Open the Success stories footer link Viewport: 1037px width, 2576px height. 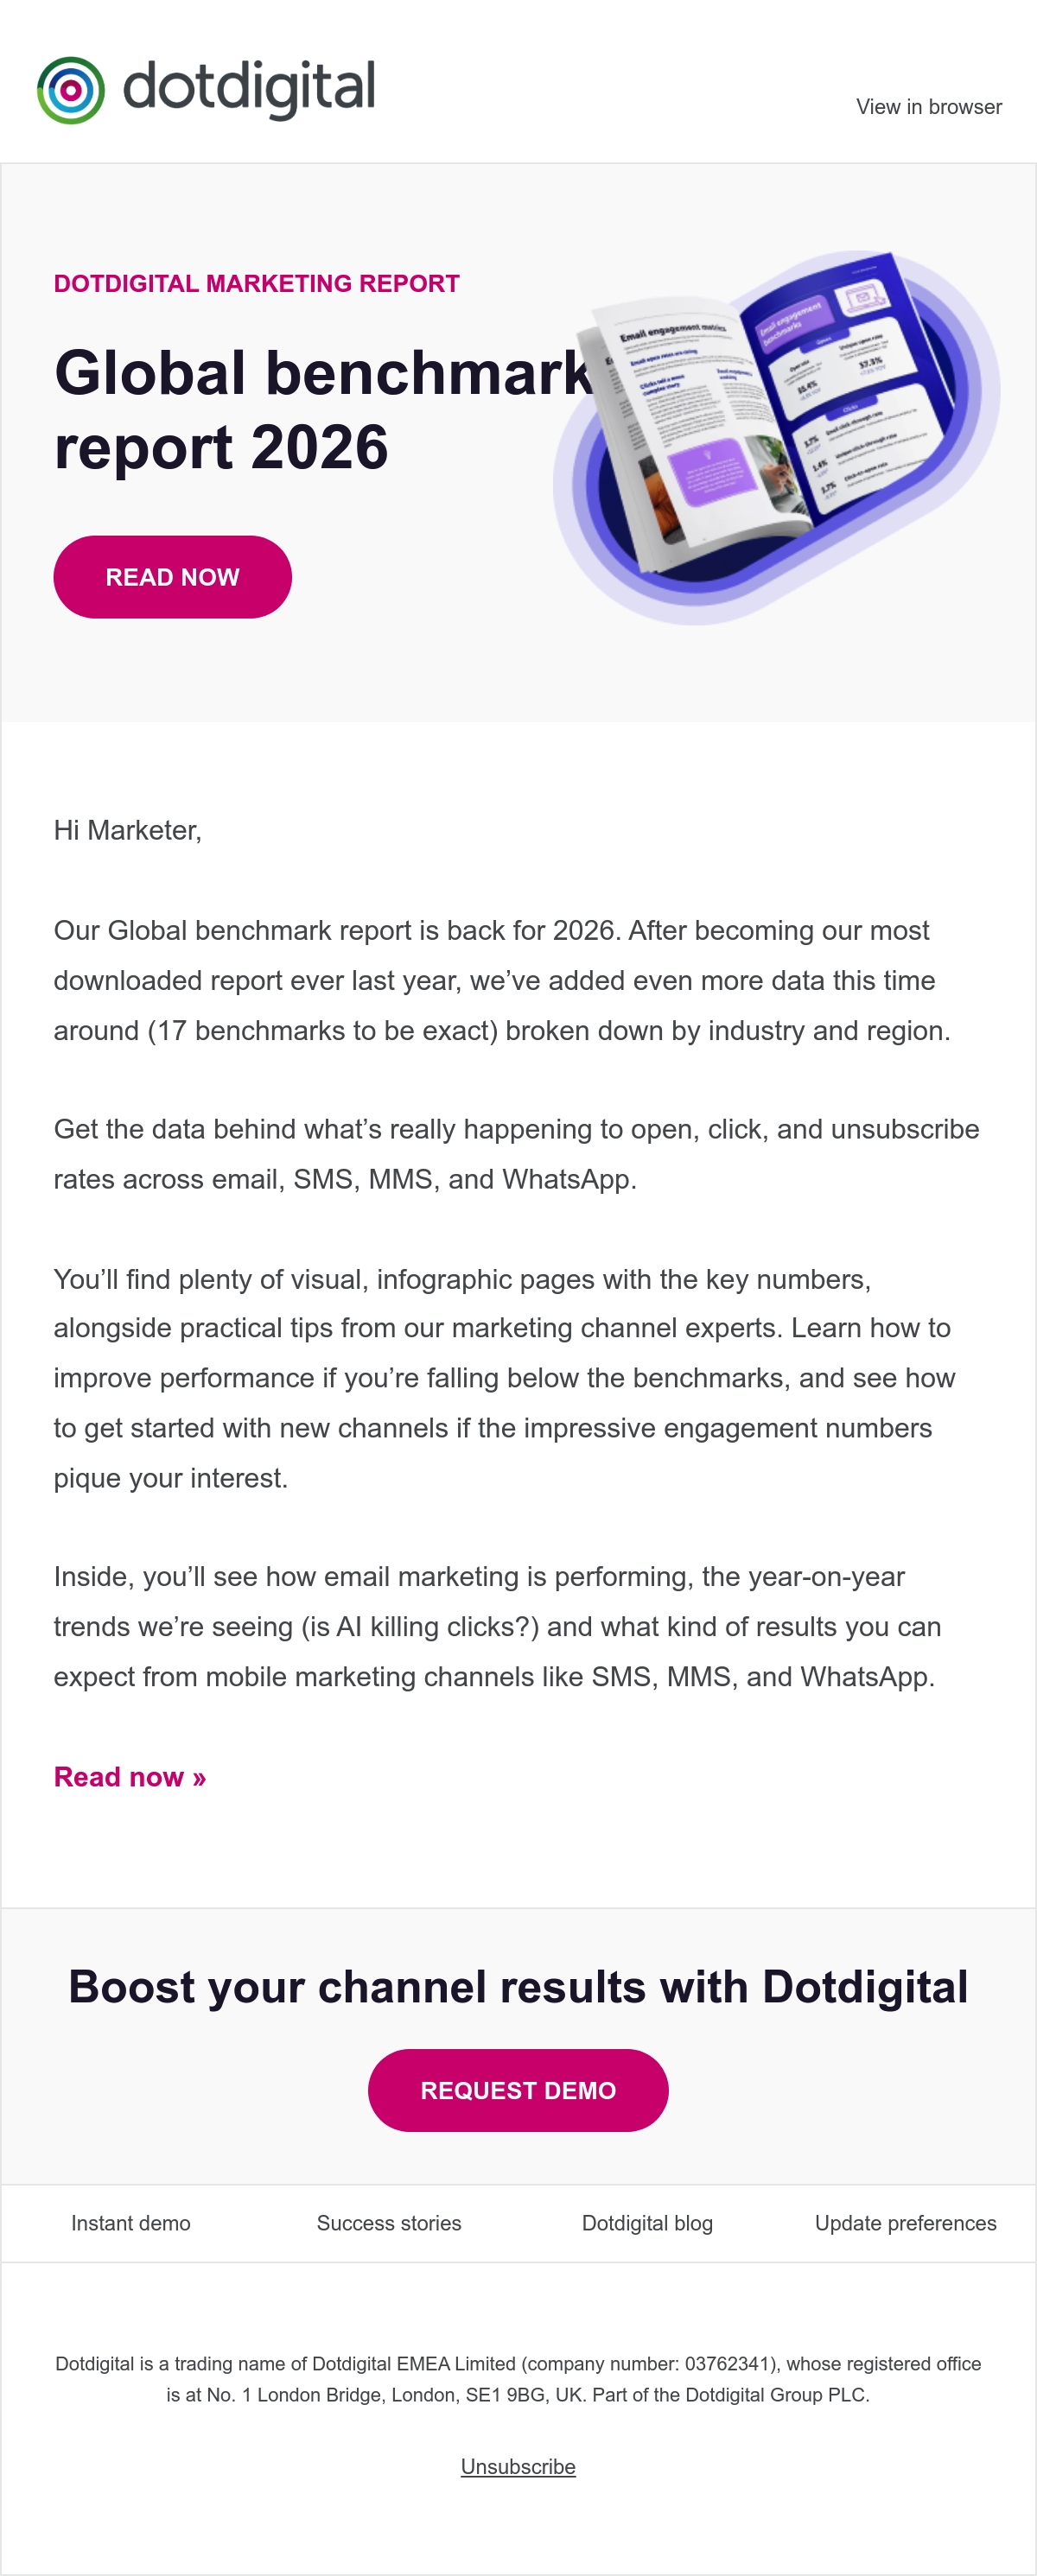coord(389,2223)
